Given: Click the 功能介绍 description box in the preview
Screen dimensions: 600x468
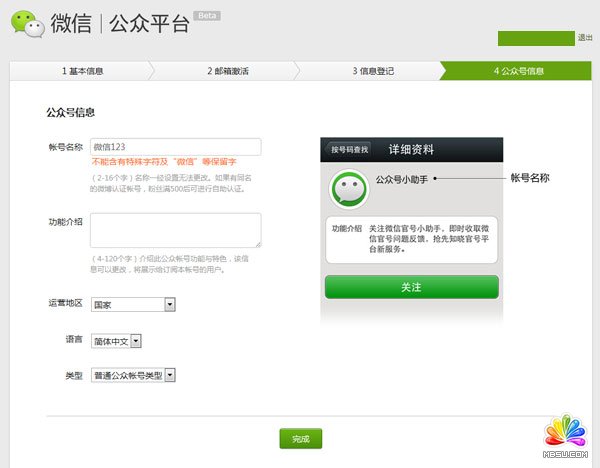Looking at the screenshot, I should tap(410, 240).
